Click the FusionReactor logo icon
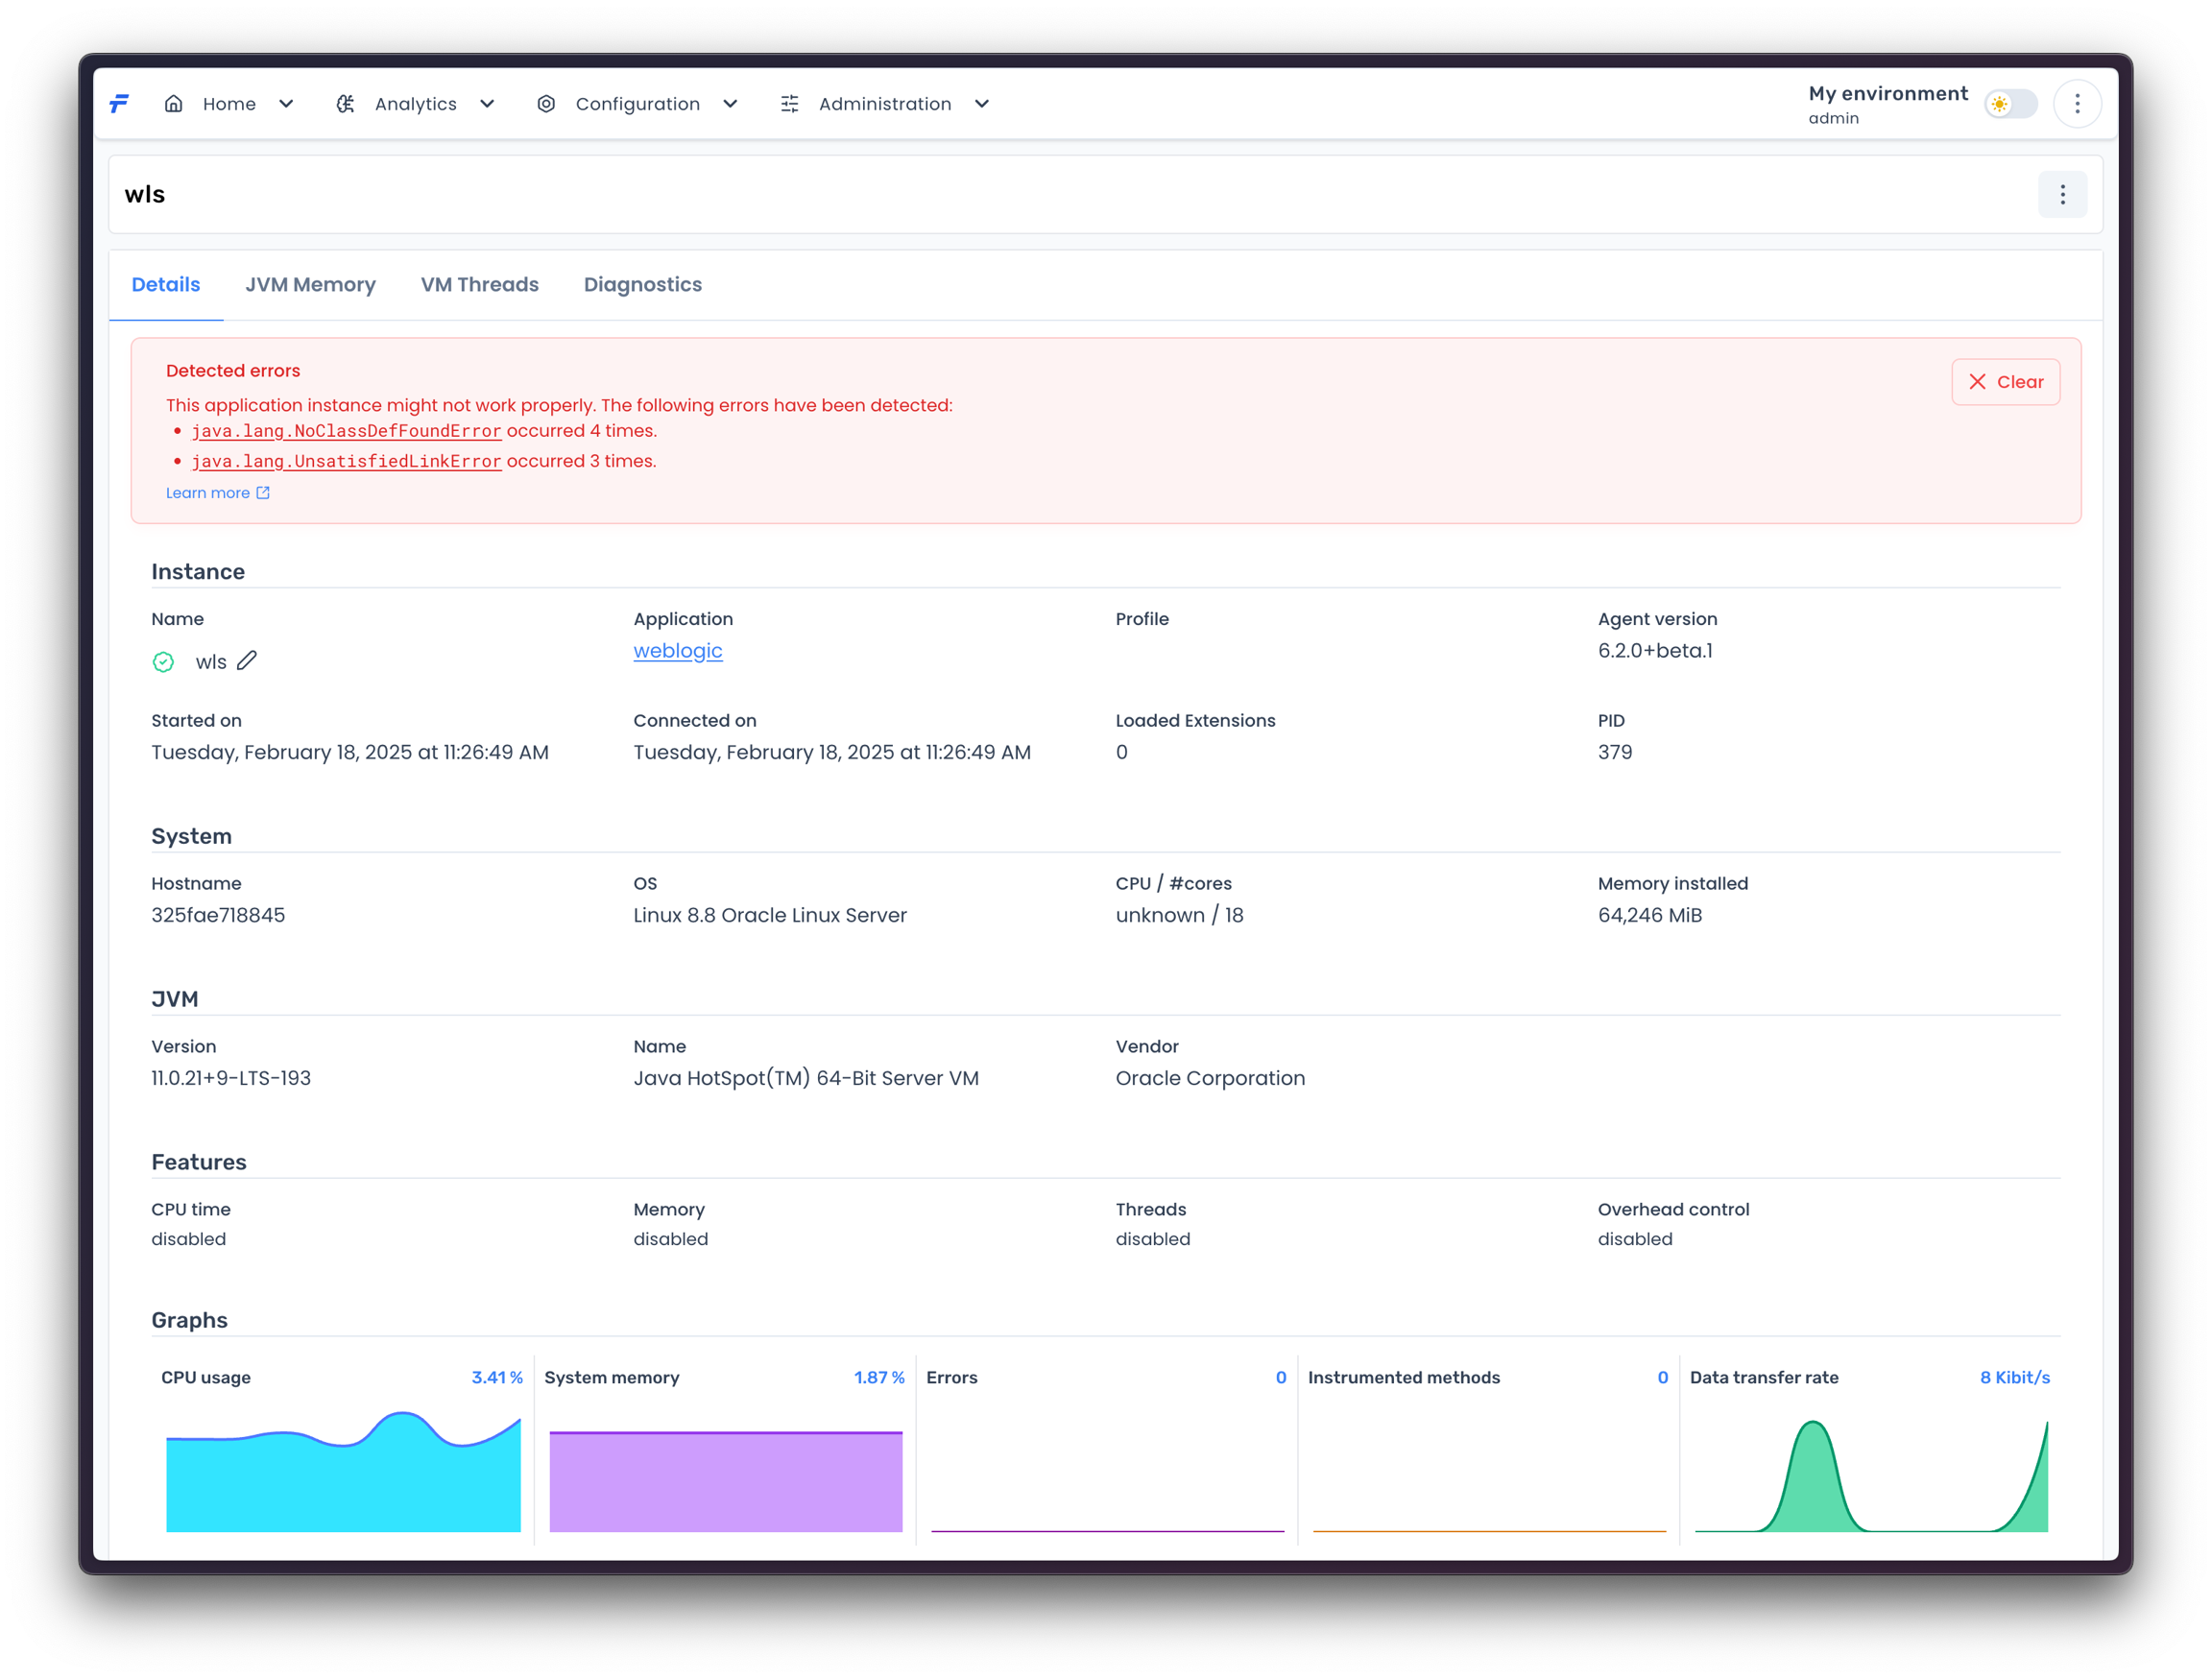The image size is (2212, 1679). 119,104
